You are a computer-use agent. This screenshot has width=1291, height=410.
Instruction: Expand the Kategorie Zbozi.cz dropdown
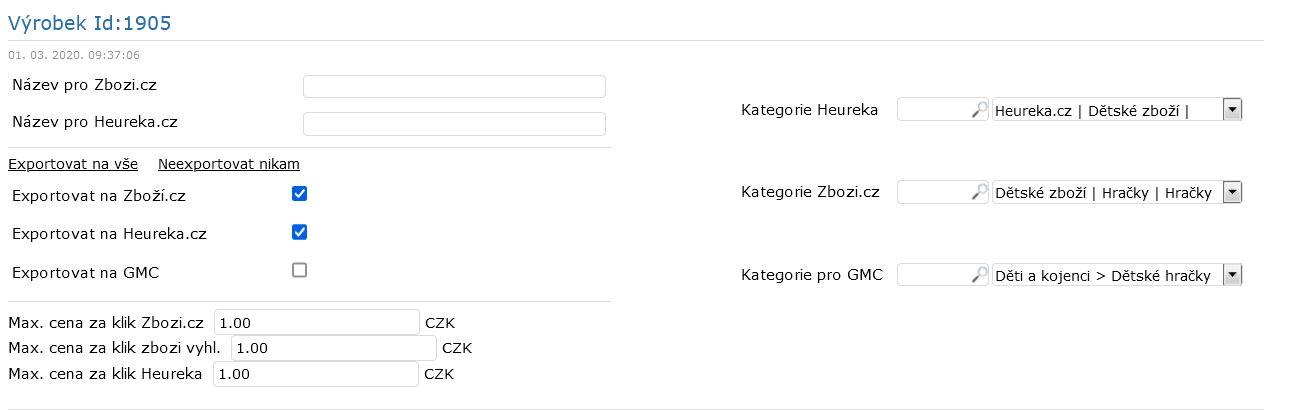1116,192
